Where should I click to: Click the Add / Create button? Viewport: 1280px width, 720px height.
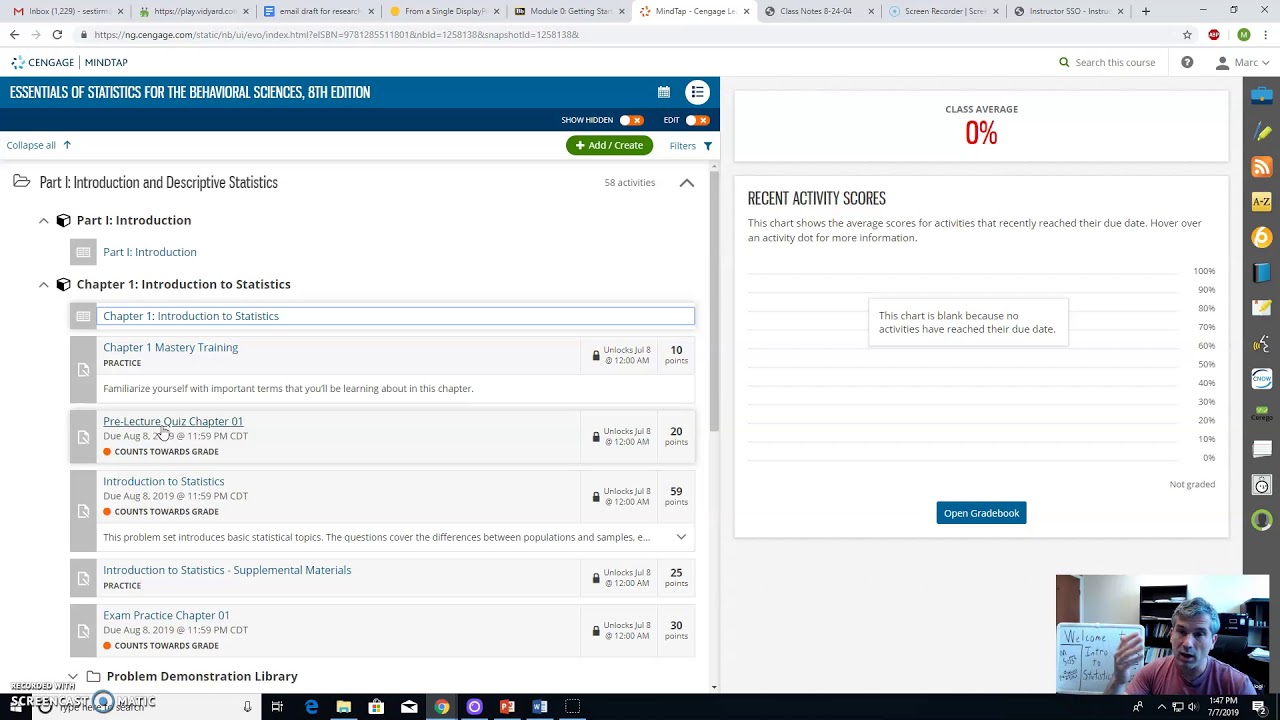pyautogui.click(x=609, y=145)
